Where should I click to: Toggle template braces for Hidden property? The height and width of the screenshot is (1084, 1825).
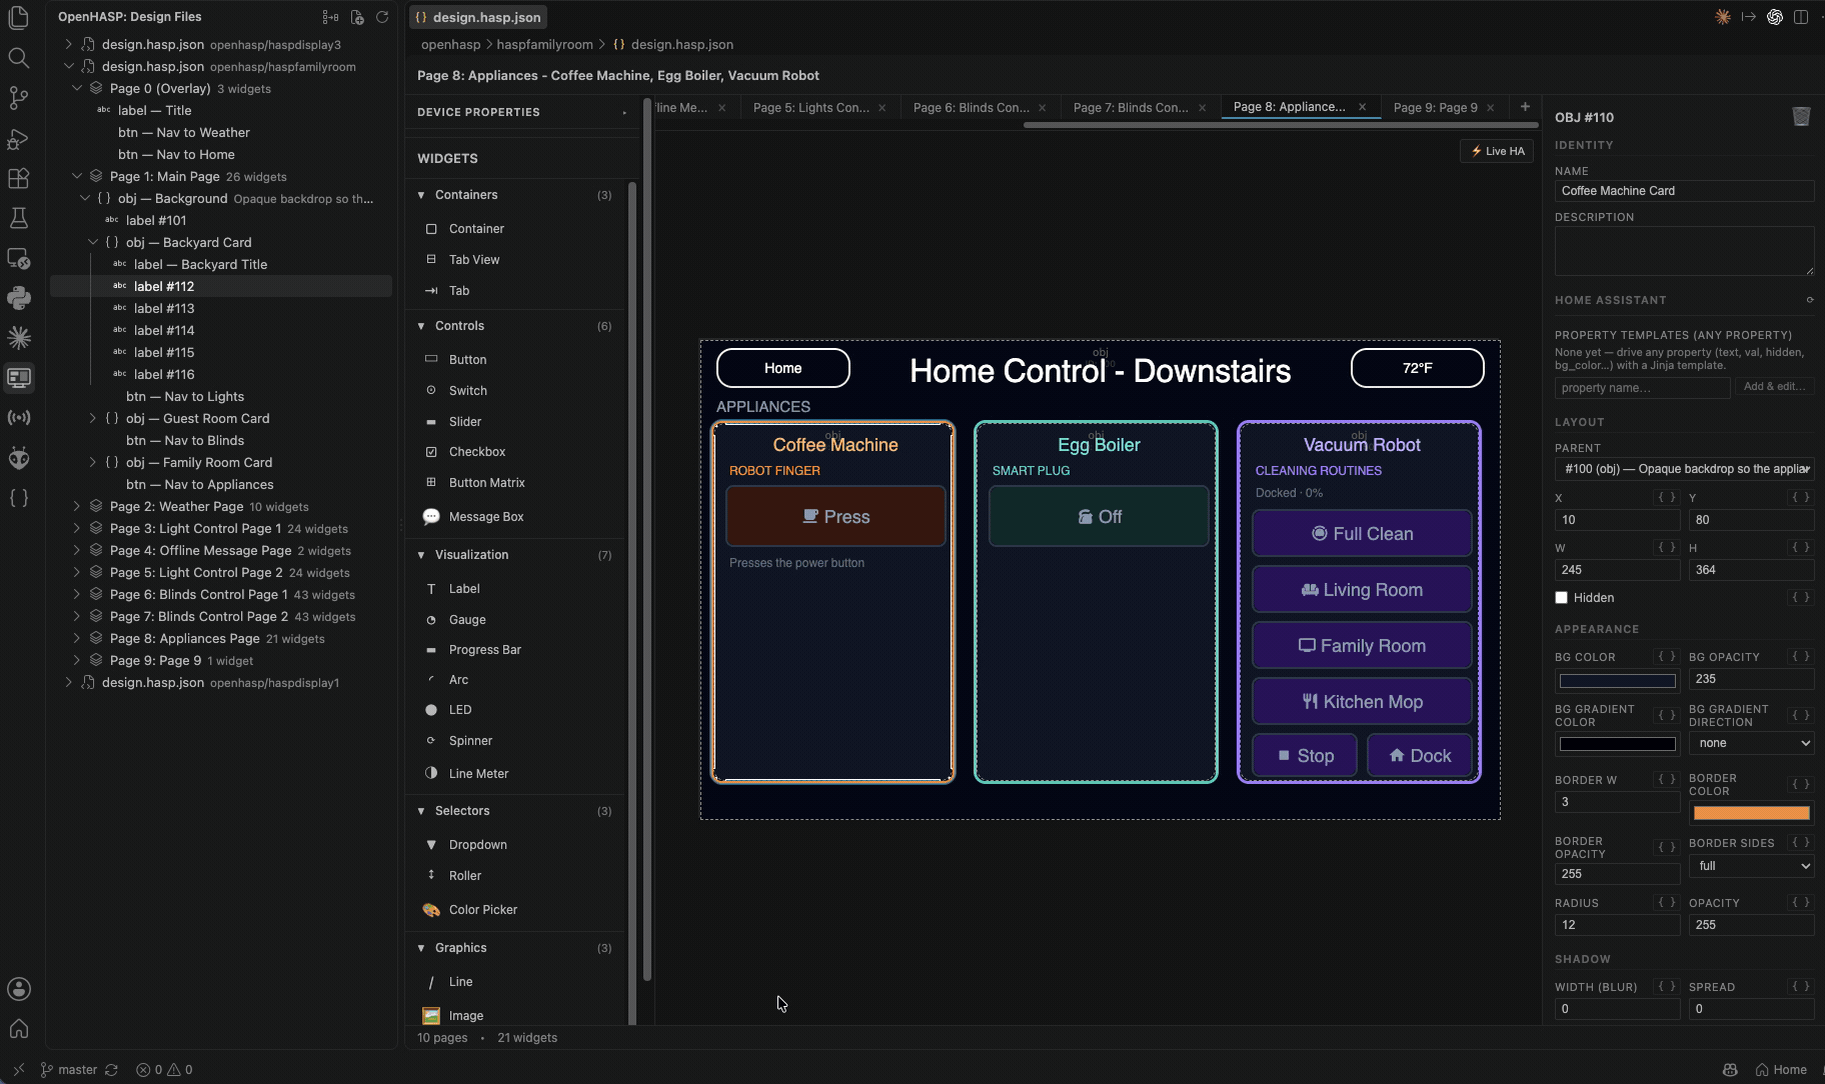1800,597
